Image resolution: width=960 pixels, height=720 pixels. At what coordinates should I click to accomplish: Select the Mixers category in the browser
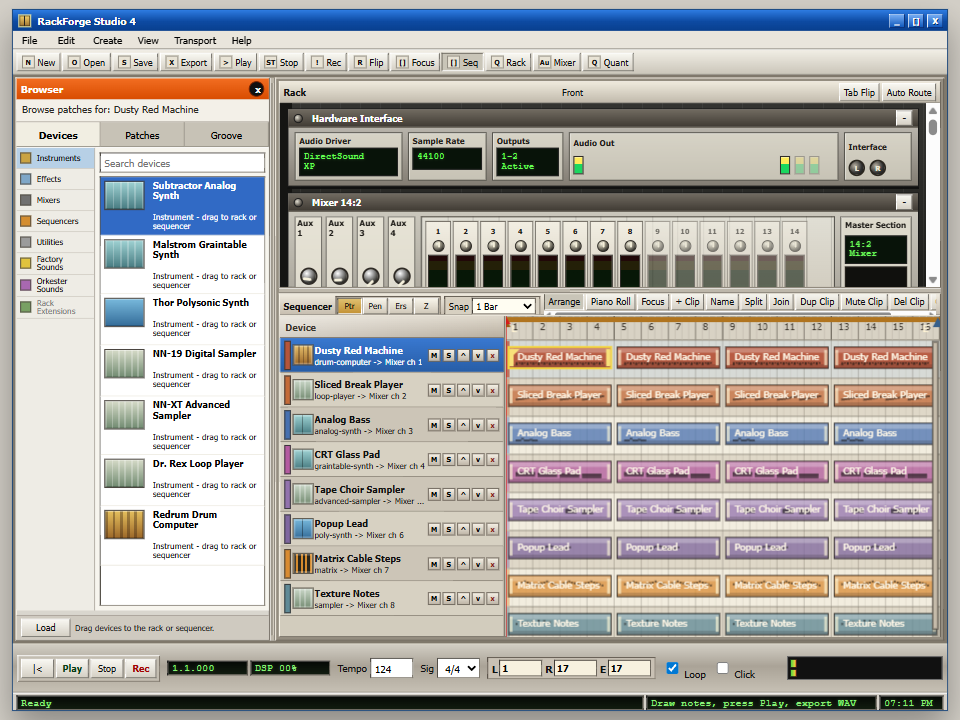point(55,200)
